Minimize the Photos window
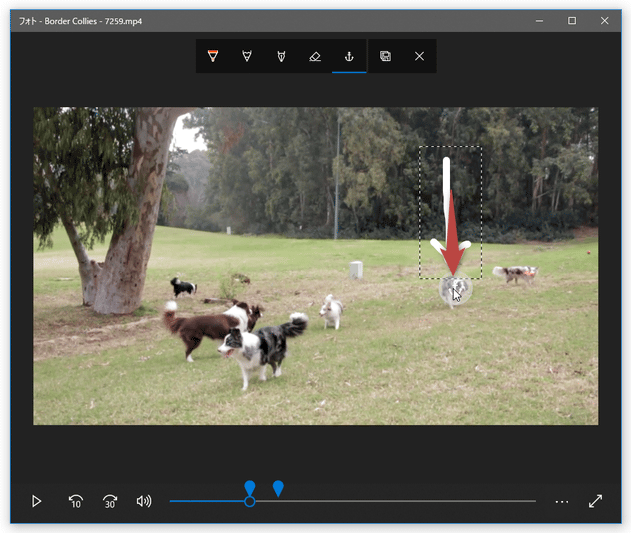This screenshot has height=533, width=631. click(x=540, y=20)
